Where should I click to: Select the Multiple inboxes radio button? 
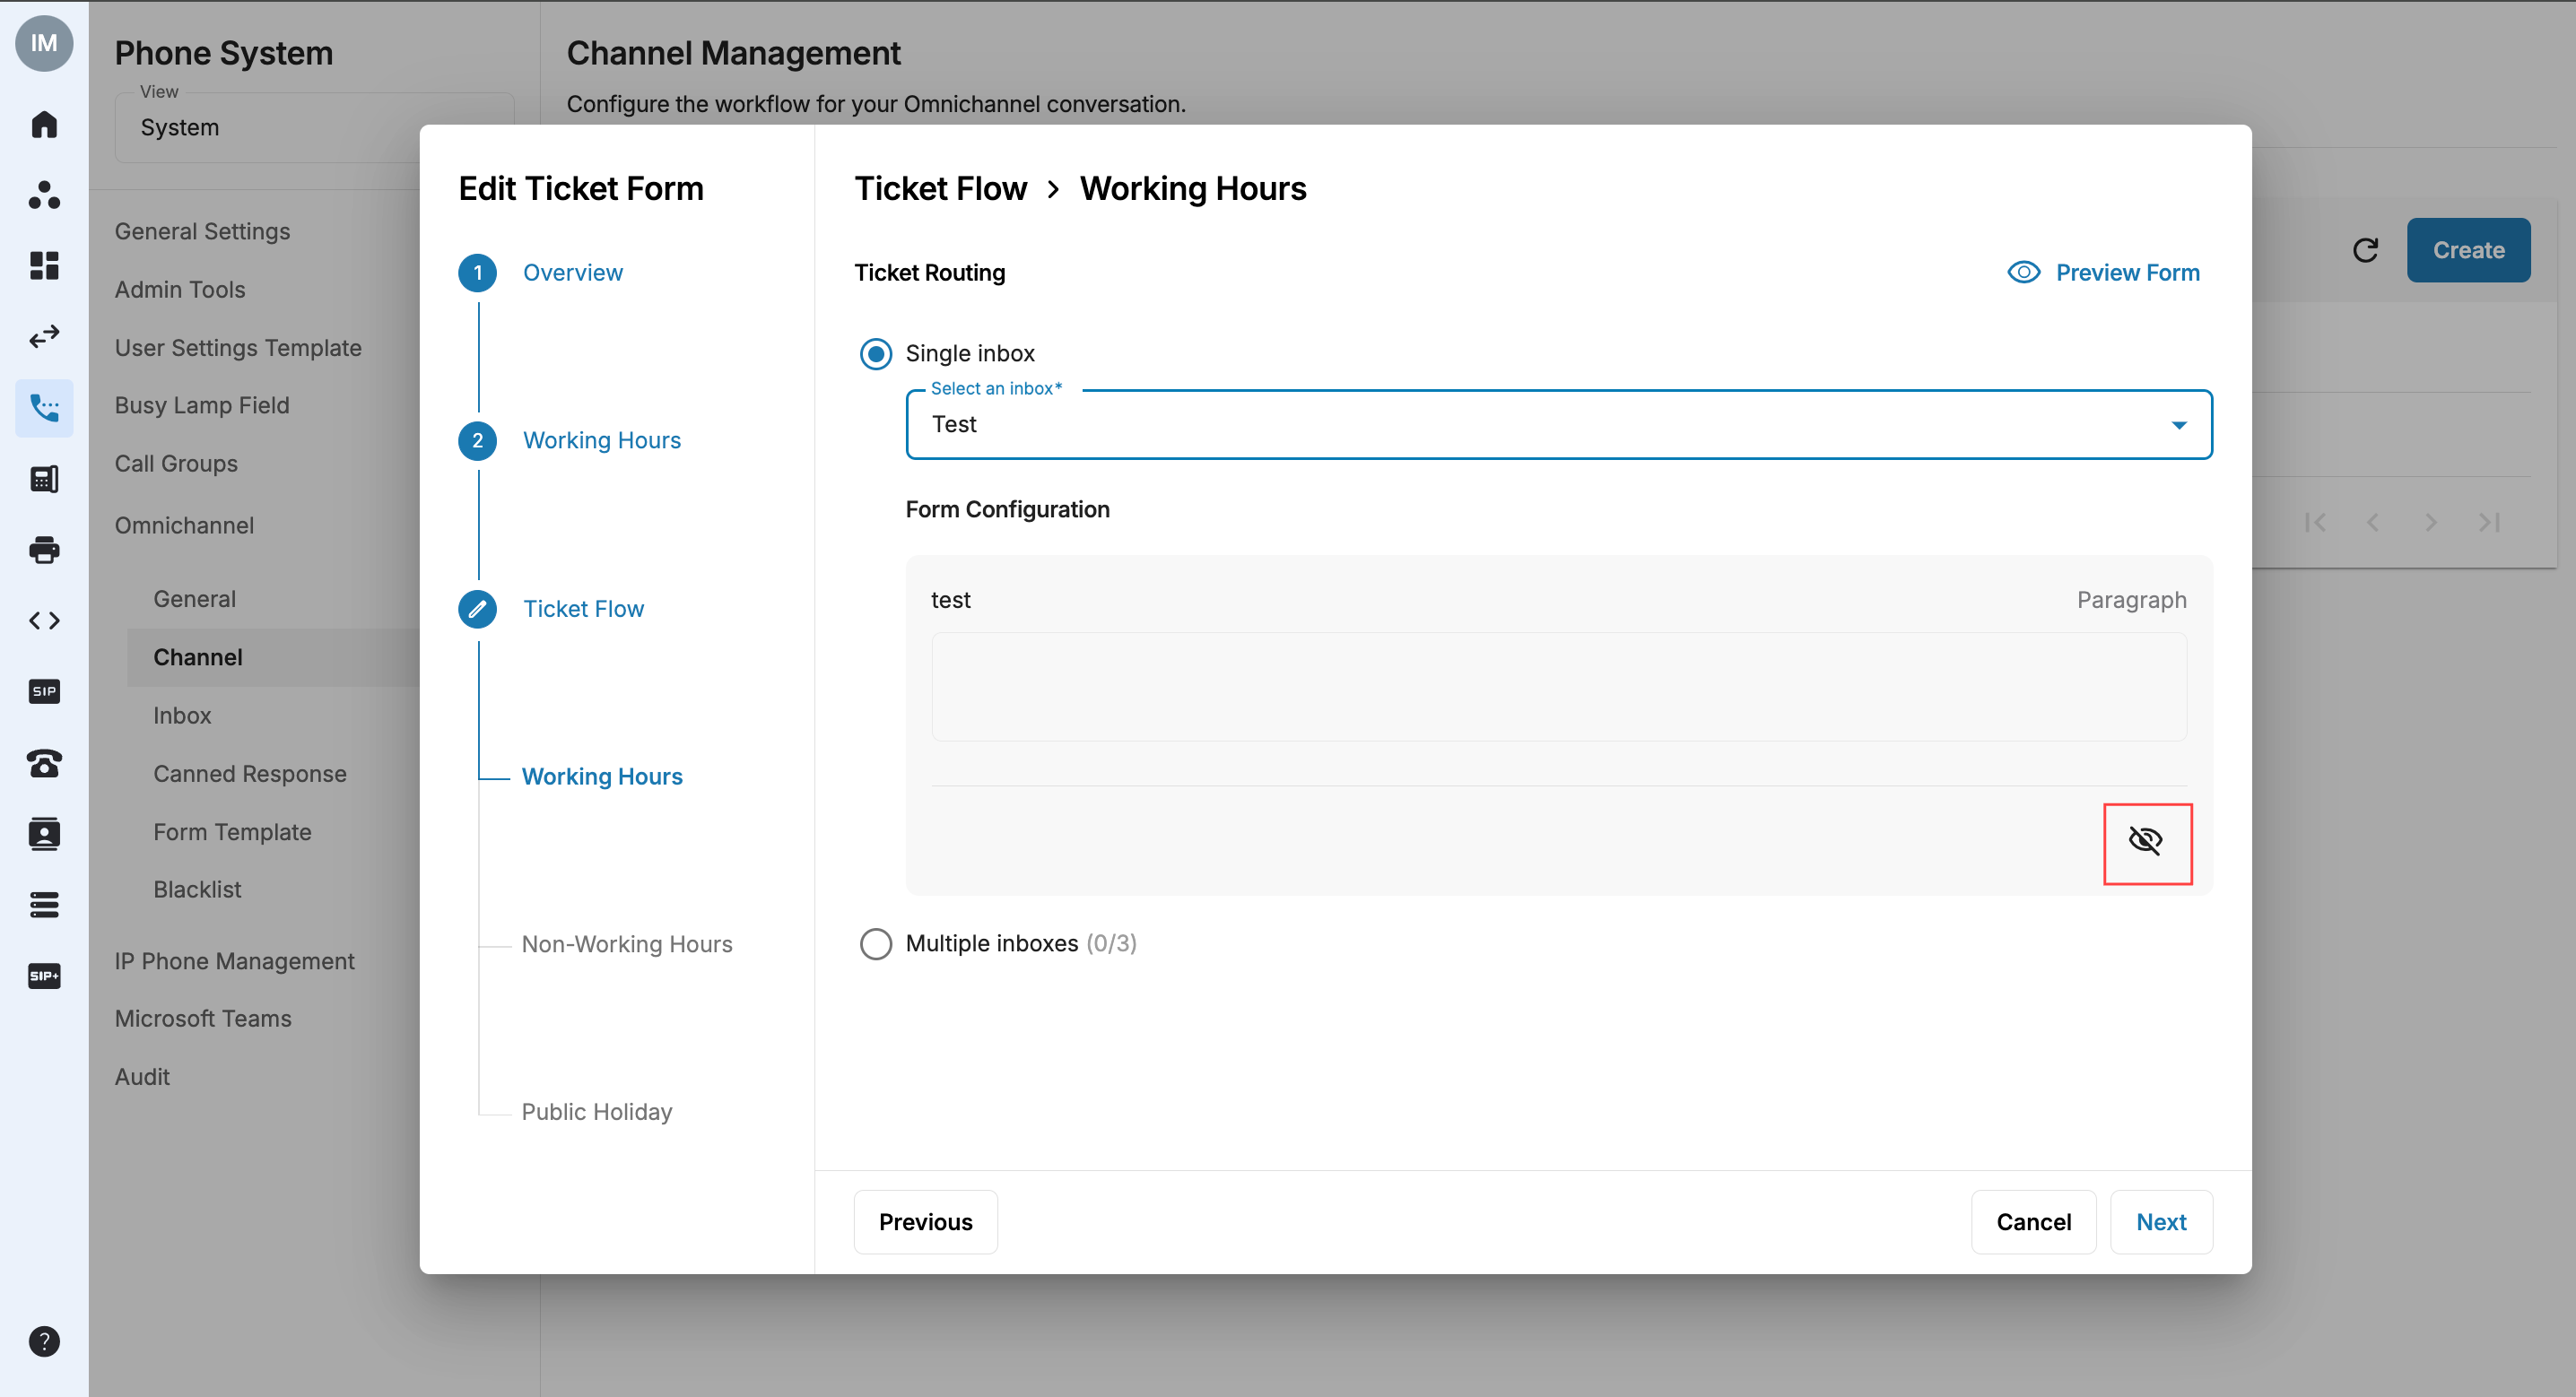click(875, 944)
